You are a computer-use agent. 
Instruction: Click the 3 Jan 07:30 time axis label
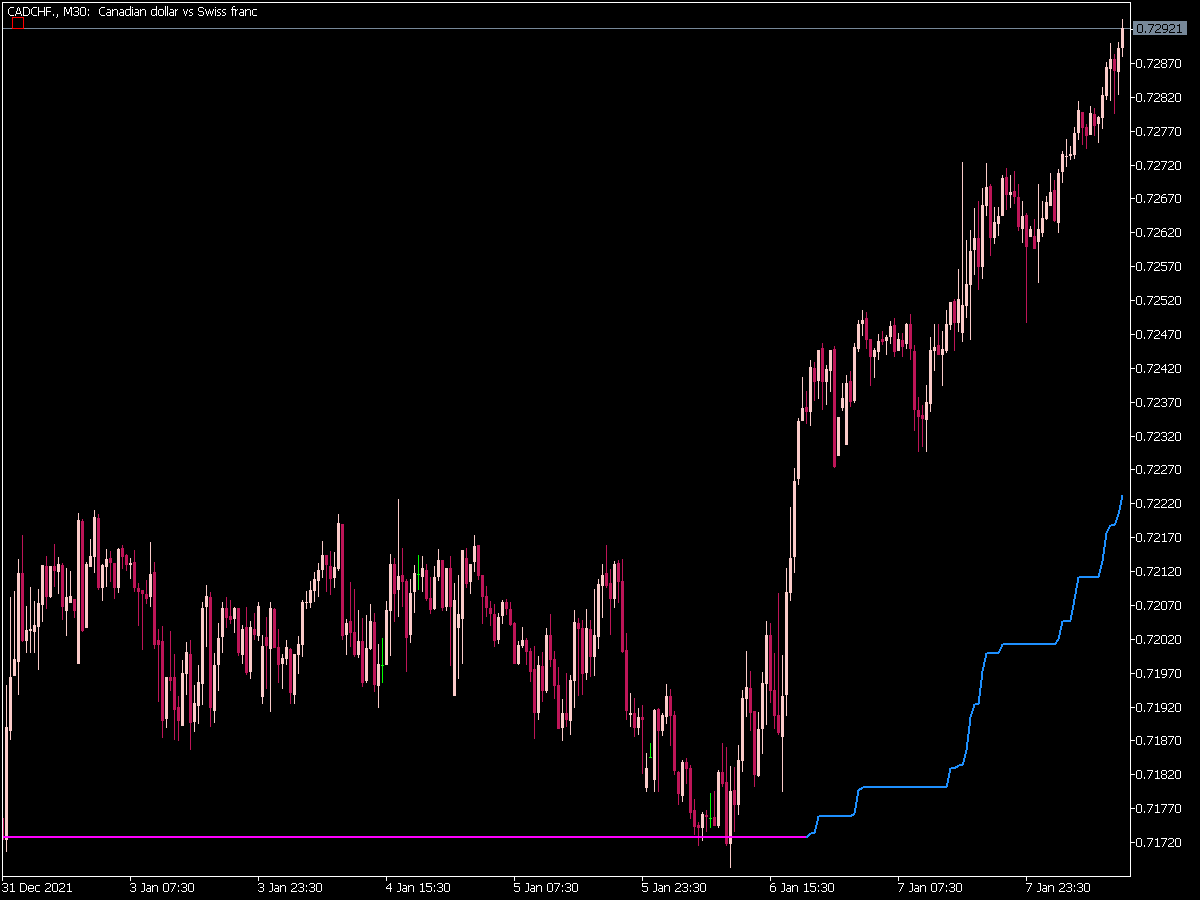[x=162, y=887]
